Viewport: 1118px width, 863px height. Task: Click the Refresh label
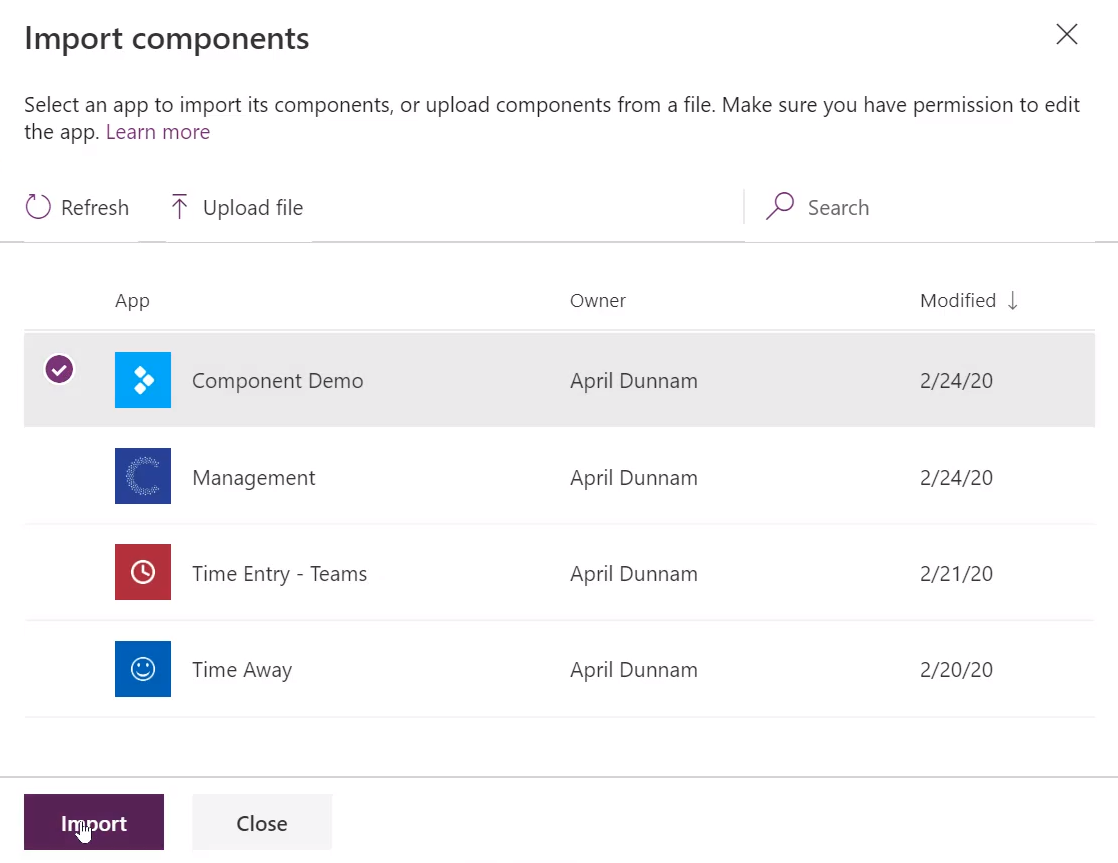[x=95, y=208]
